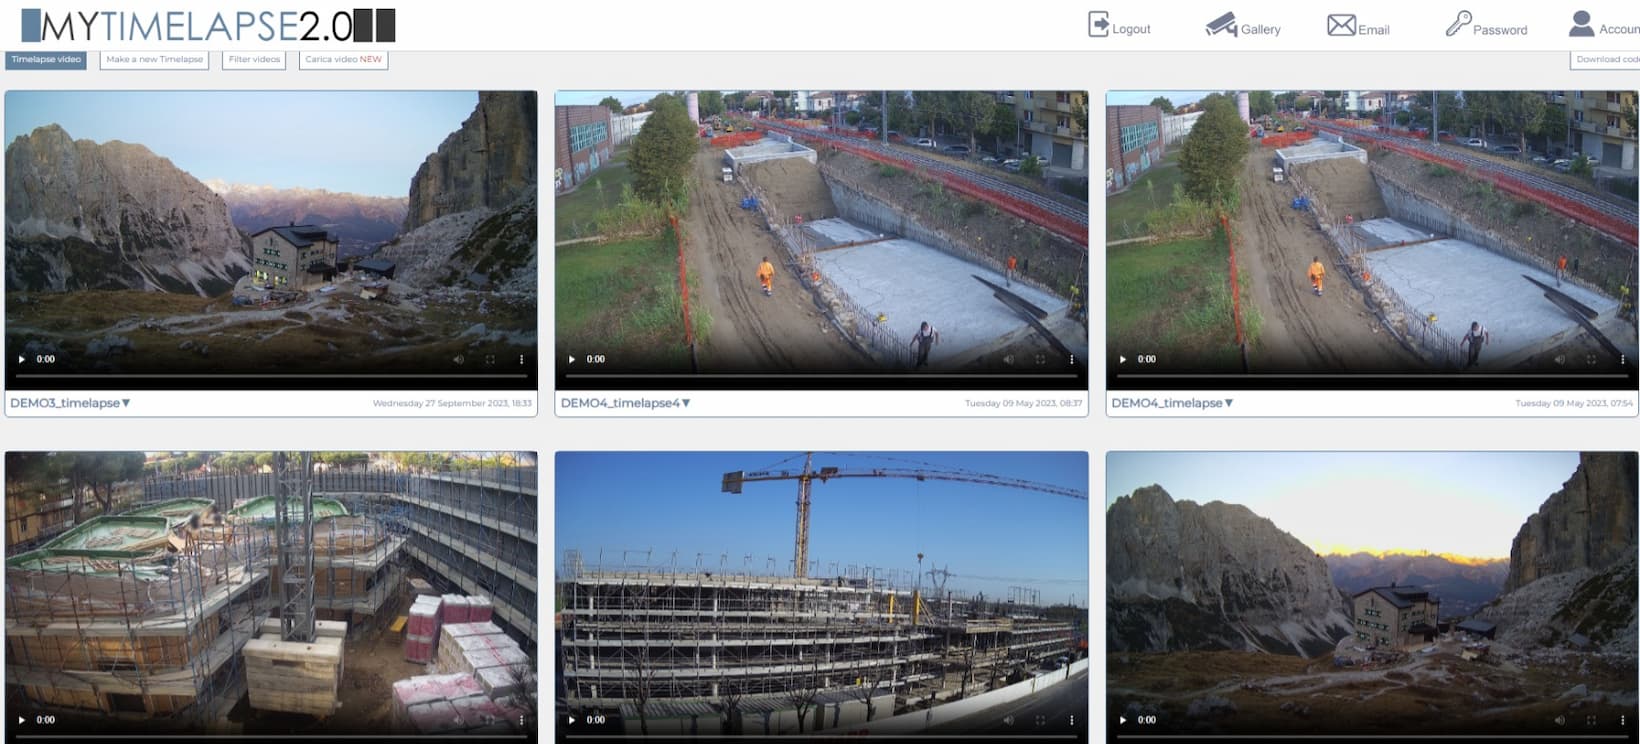Toggle fullscreen on the crane construction video
The width and height of the screenshot is (1640, 744).
click(x=1040, y=720)
